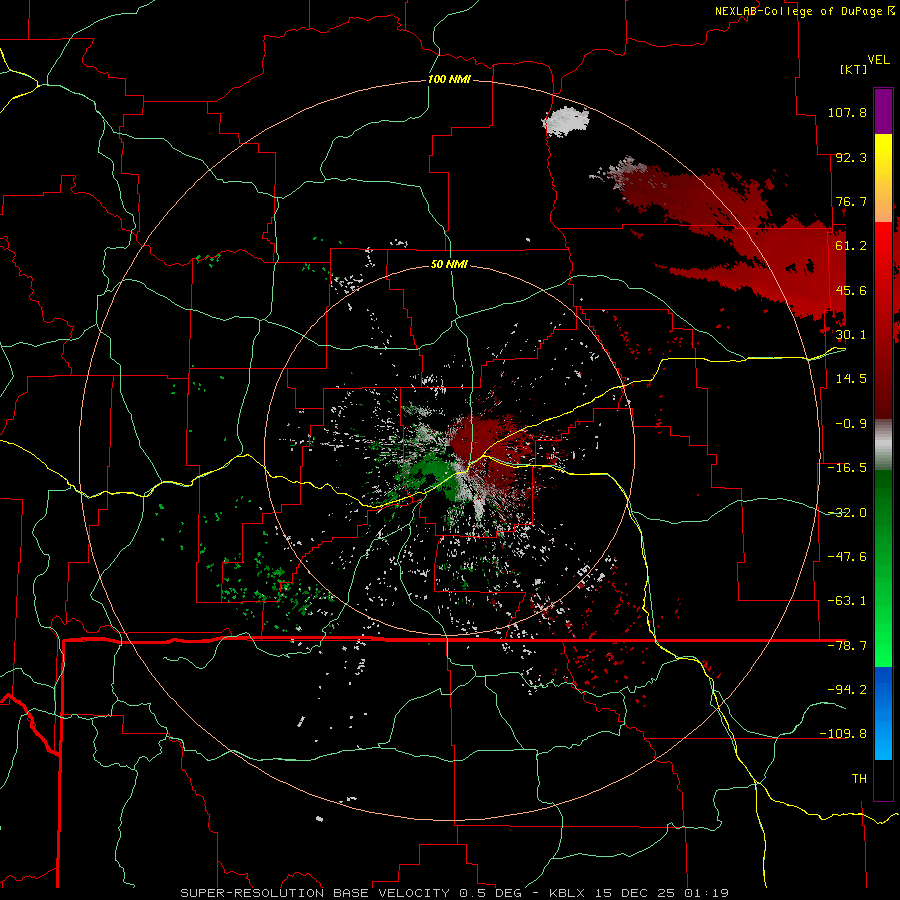The height and width of the screenshot is (900, 900).
Task: Click the blue segment of color bar
Action: [883, 713]
